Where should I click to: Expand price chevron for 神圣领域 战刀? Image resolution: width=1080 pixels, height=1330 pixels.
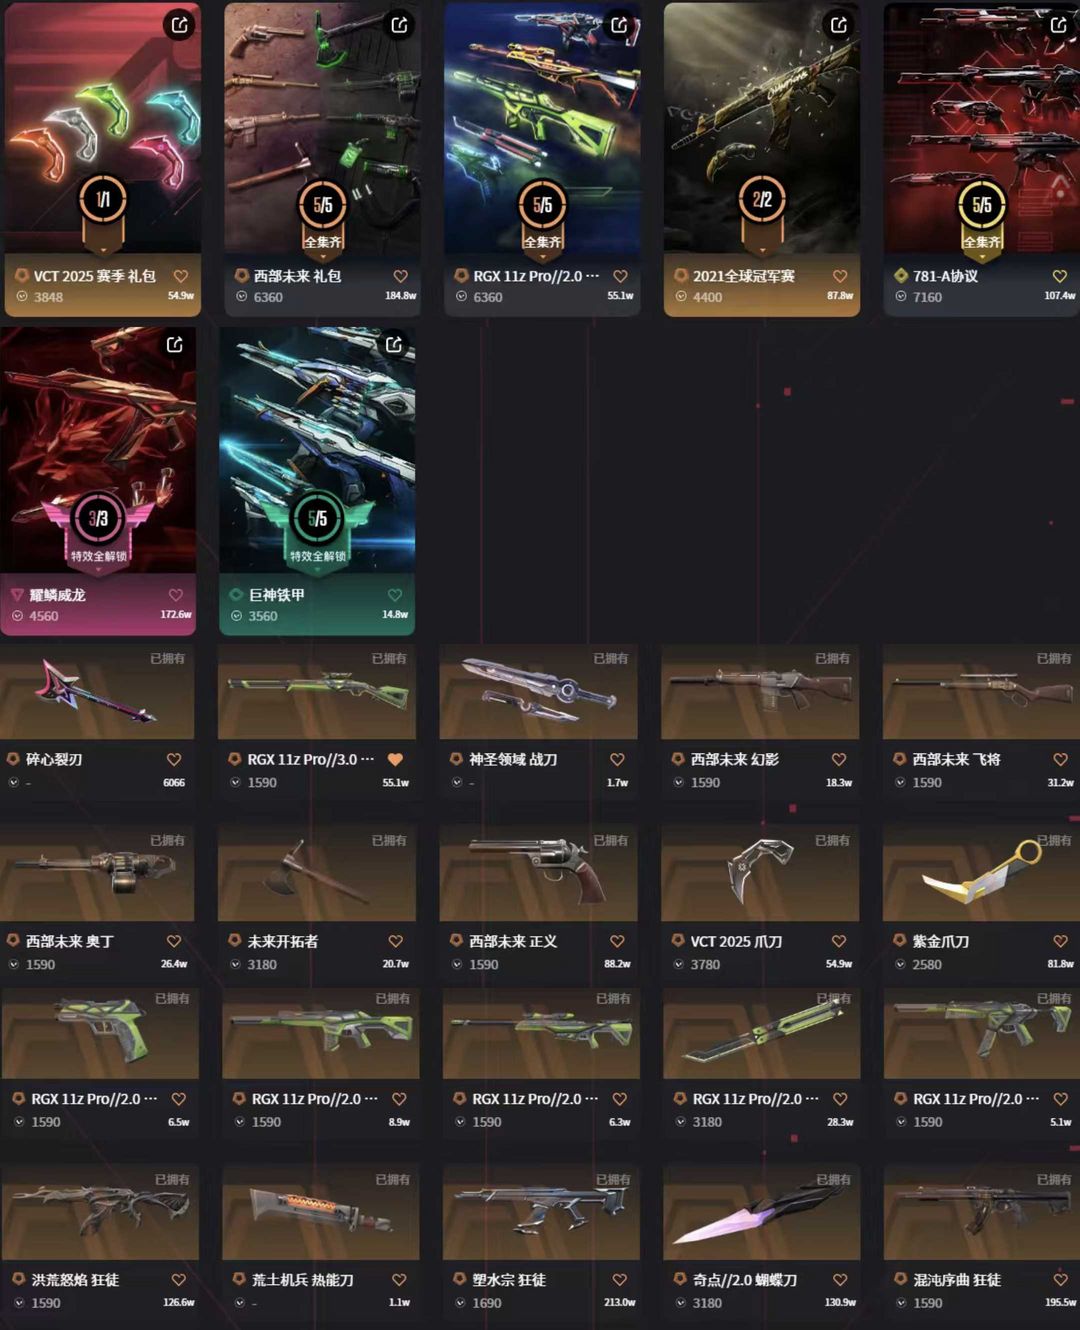(x=457, y=783)
